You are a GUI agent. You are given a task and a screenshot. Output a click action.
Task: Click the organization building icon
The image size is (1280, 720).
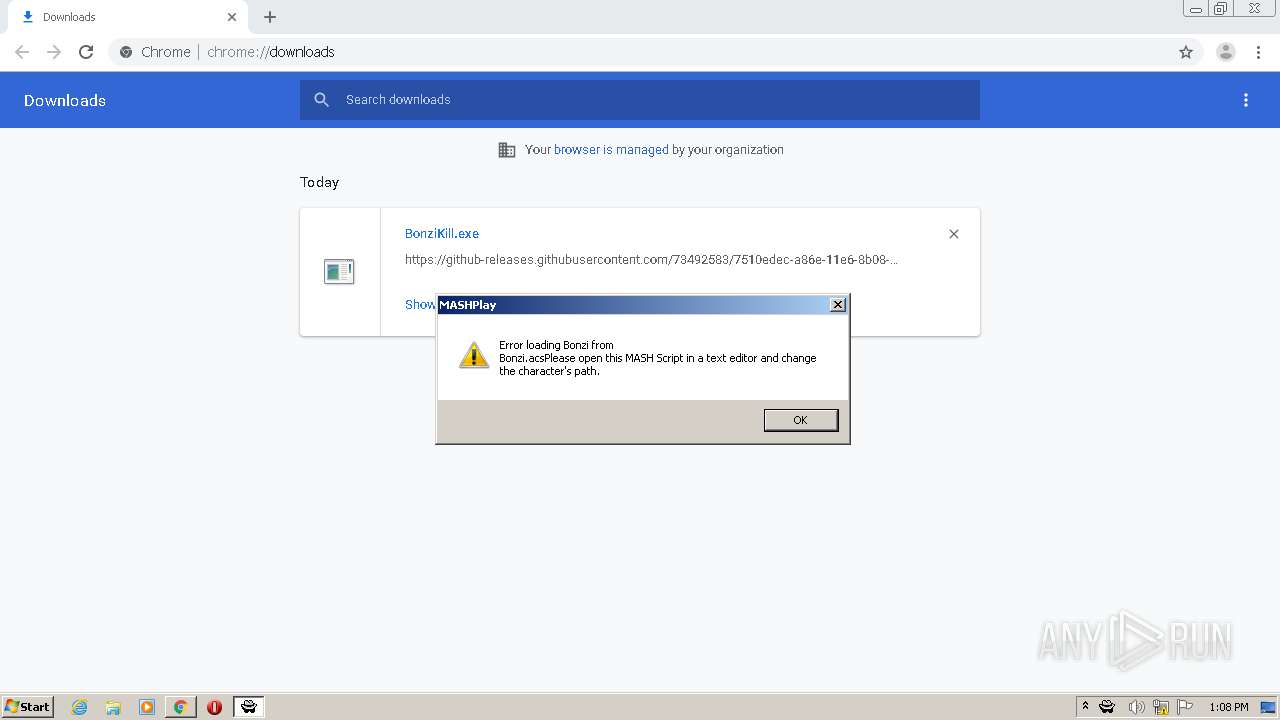507,150
